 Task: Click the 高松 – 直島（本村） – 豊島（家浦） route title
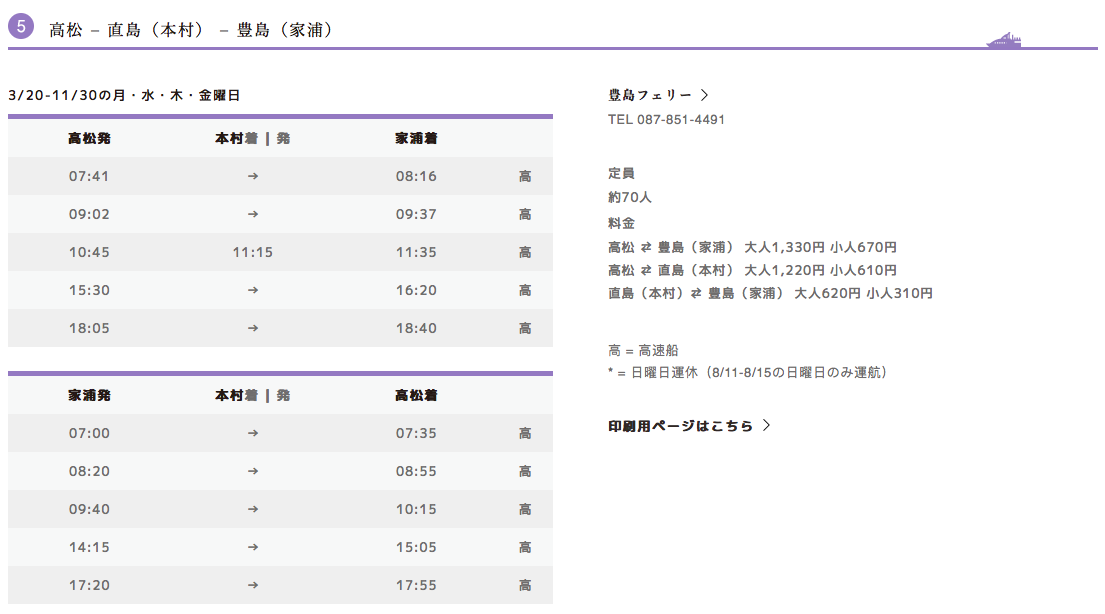pos(191,30)
